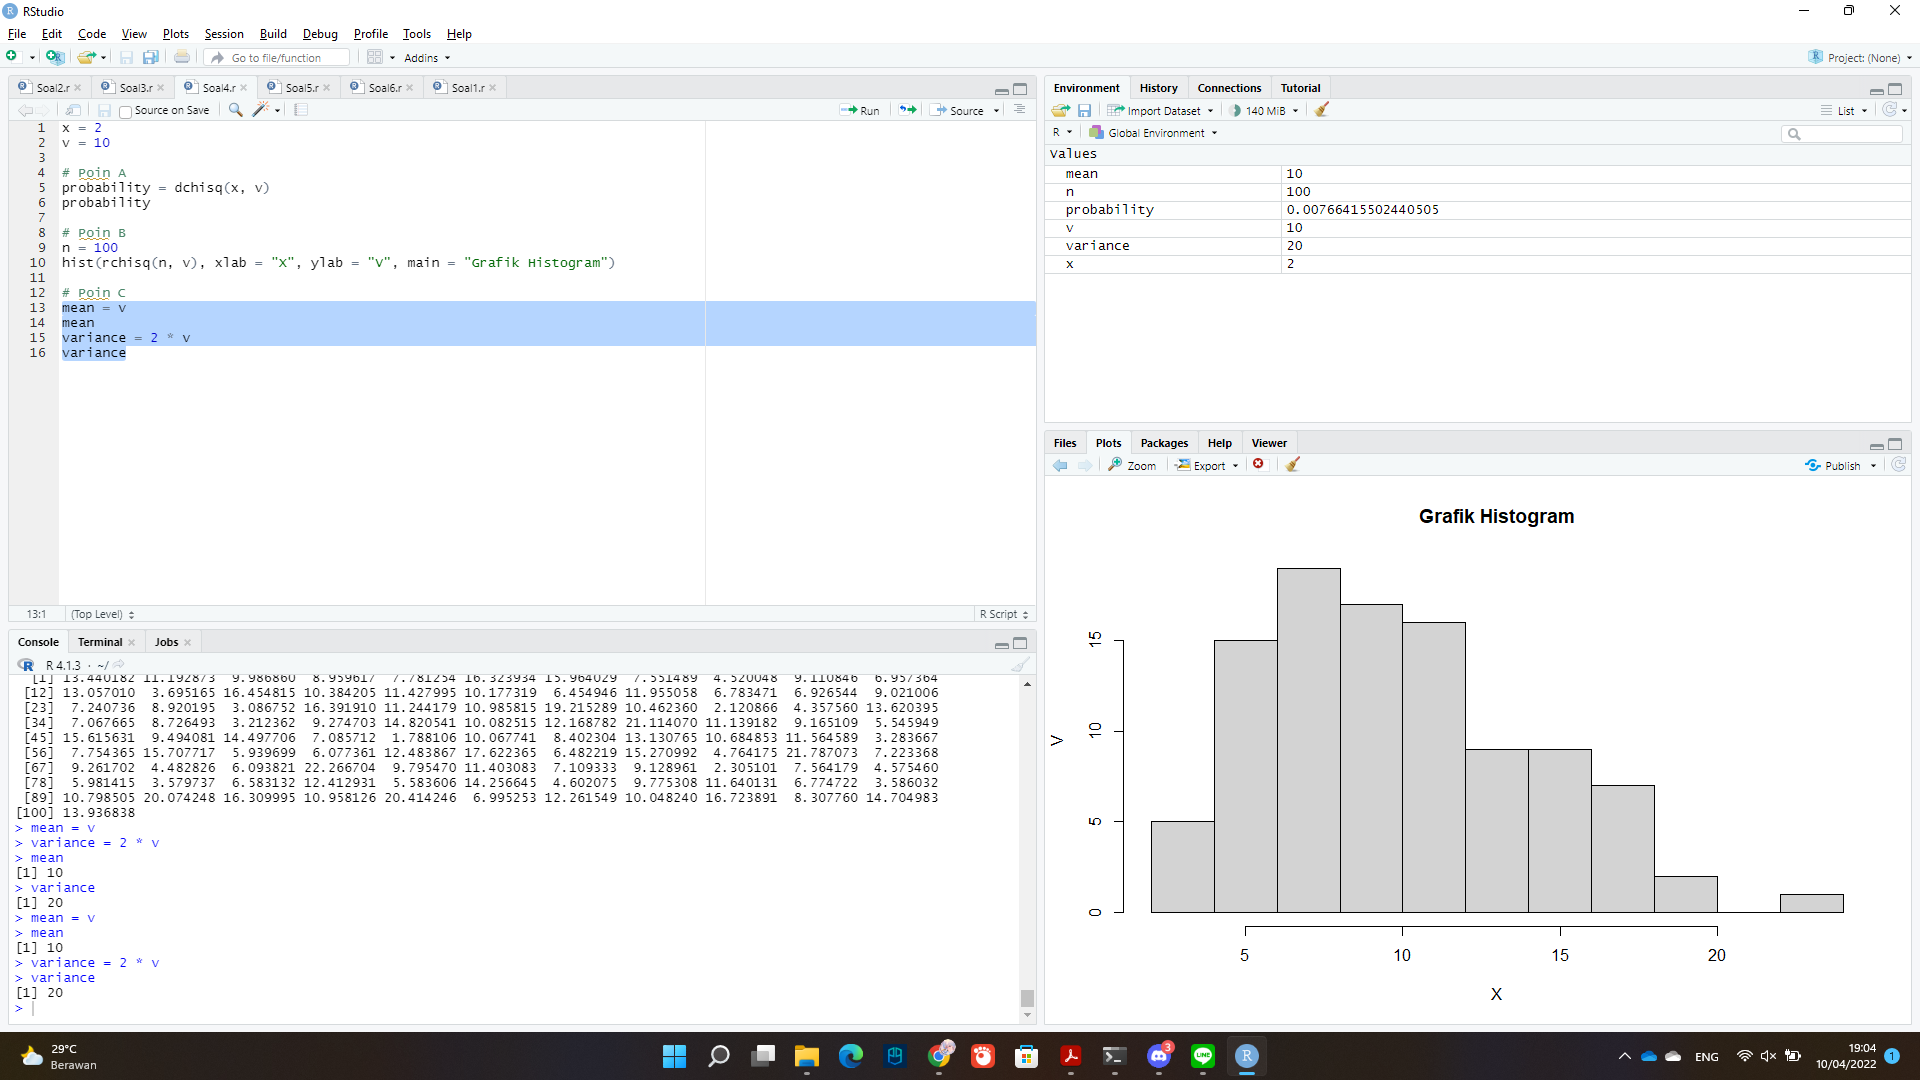The image size is (1920, 1080).
Task: Click the Import Dataset button
Action: (x=1160, y=110)
